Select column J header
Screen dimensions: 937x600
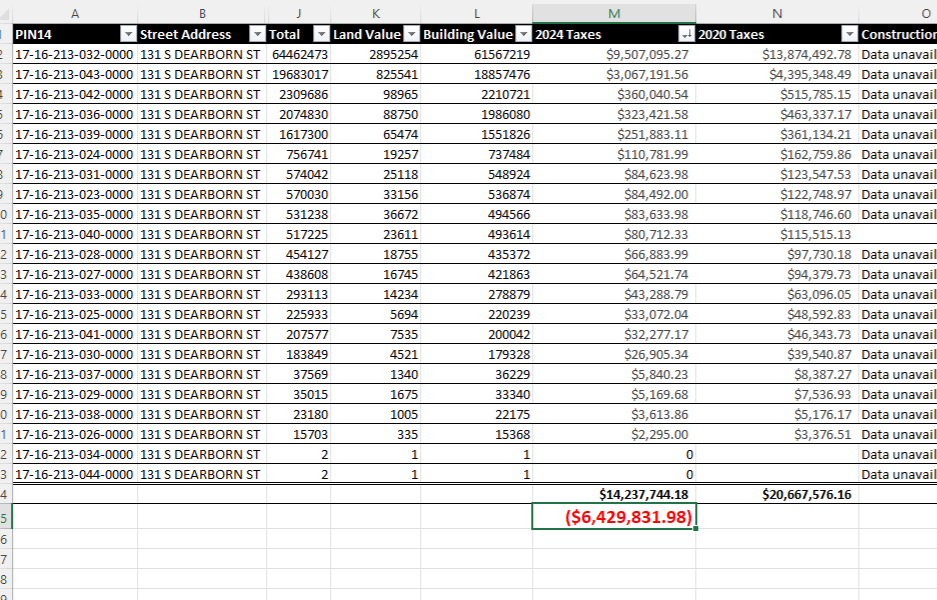[x=298, y=13]
